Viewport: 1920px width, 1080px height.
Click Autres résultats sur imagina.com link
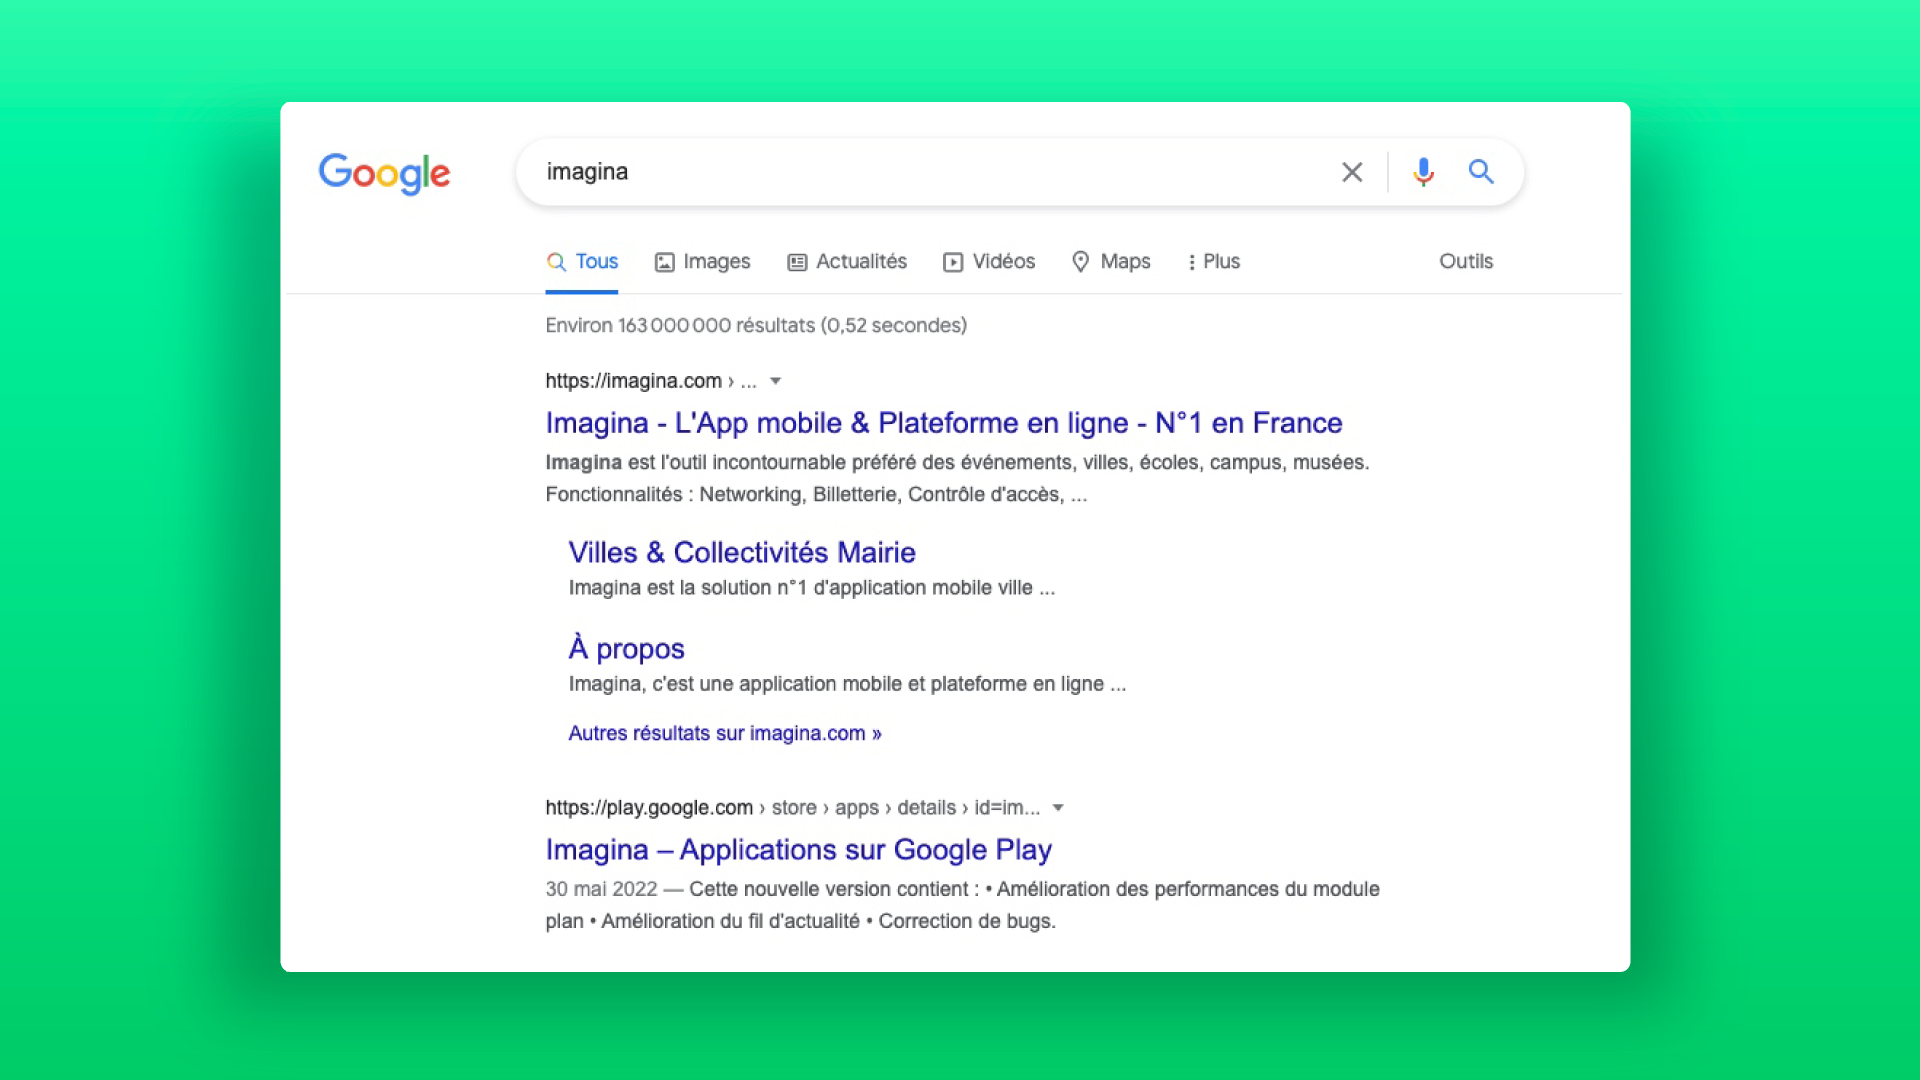pos(725,733)
